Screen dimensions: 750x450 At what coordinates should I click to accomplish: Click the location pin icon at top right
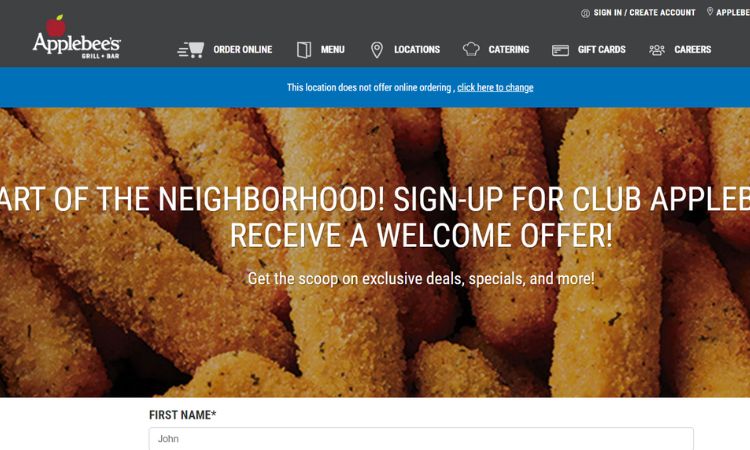tap(710, 11)
